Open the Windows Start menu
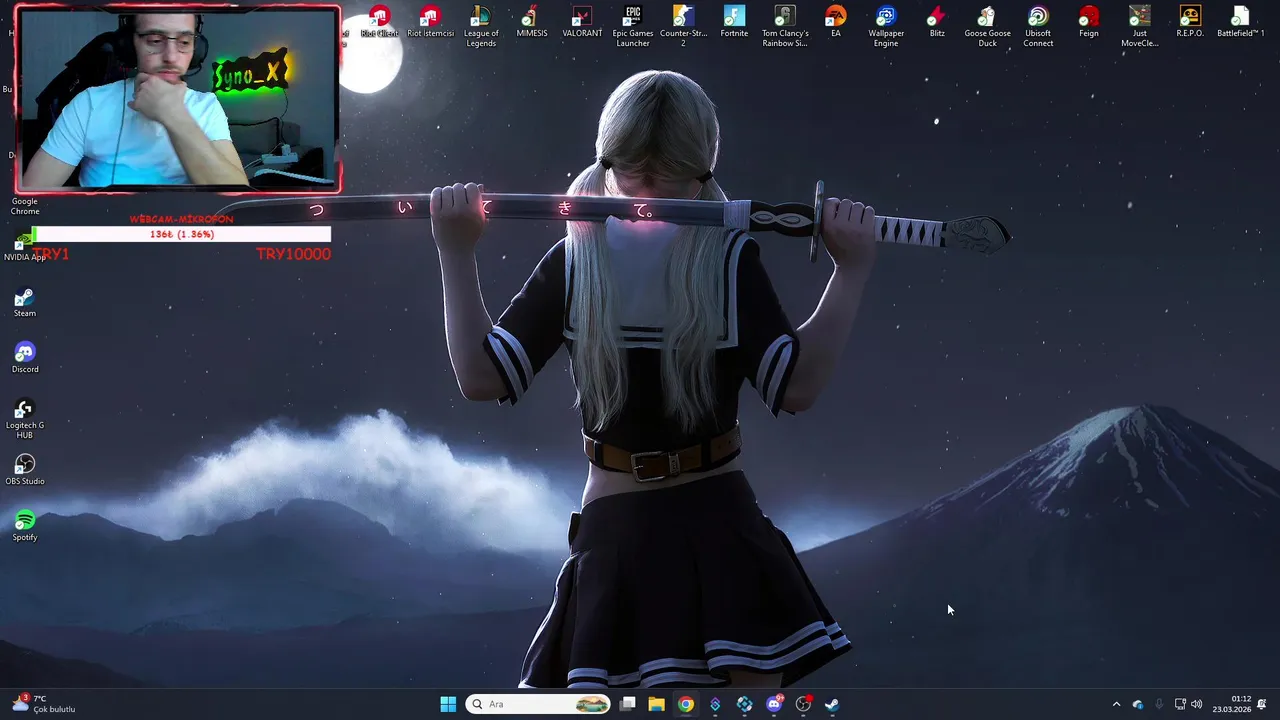 coord(448,704)
